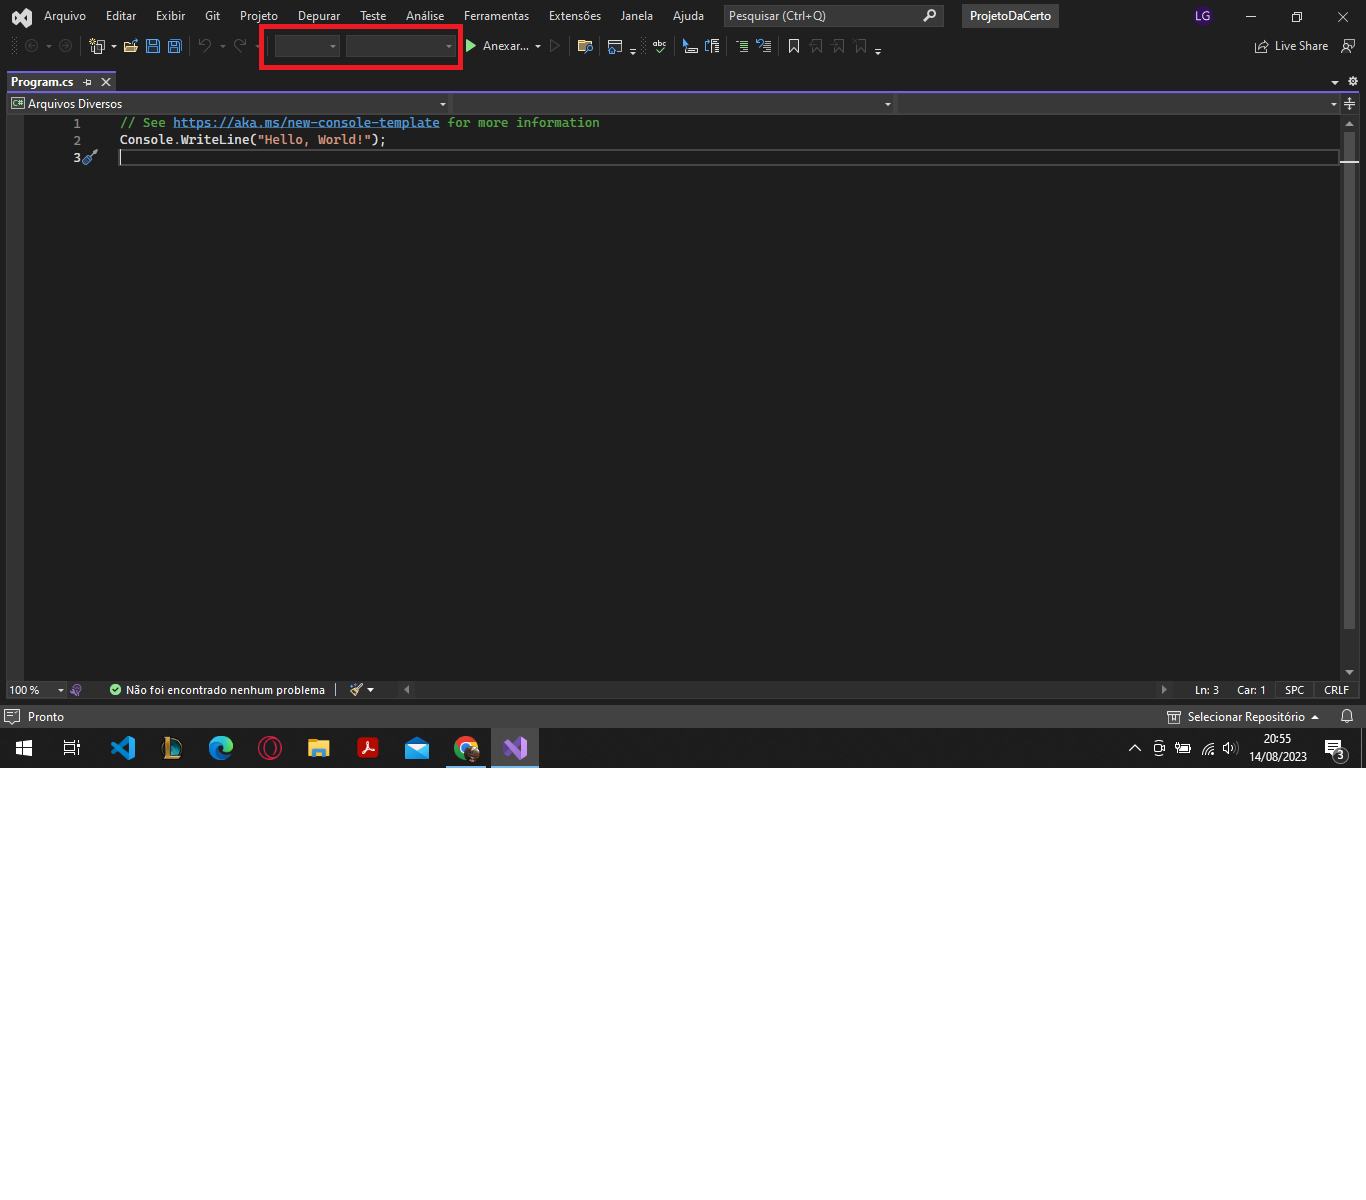Open the code cleanup broom dropdown
Viewport: 1366px width, 1200px height.
tap(362, 690)
